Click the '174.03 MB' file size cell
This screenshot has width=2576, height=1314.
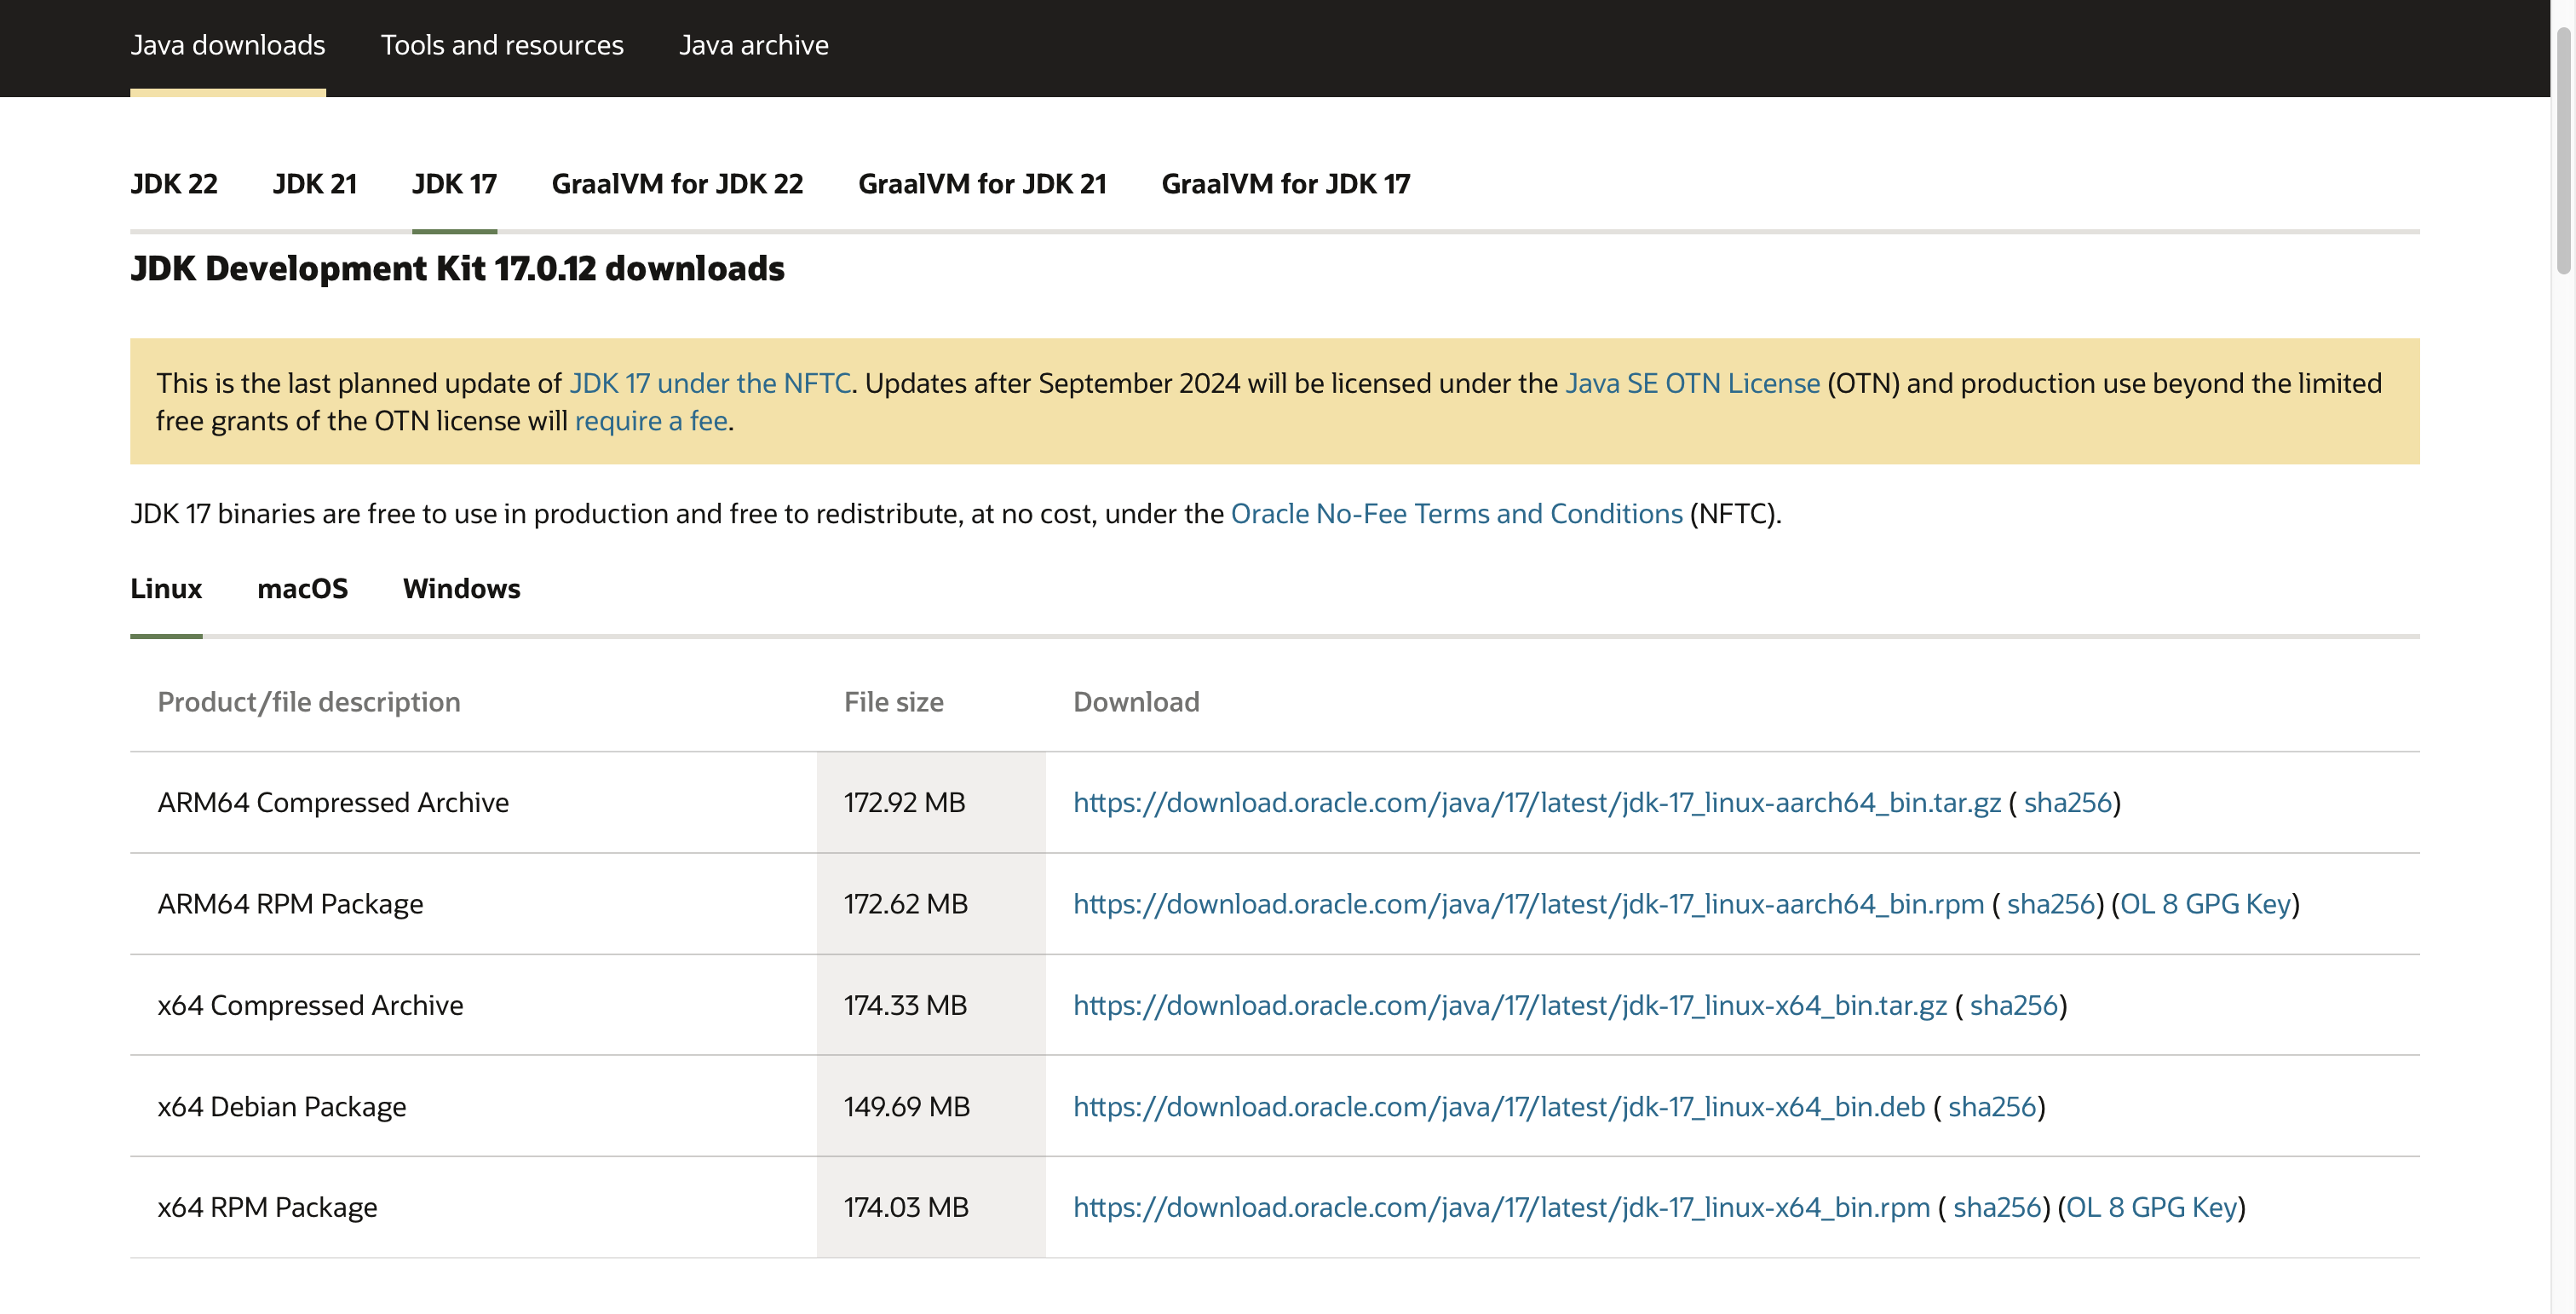point(931,1207)
